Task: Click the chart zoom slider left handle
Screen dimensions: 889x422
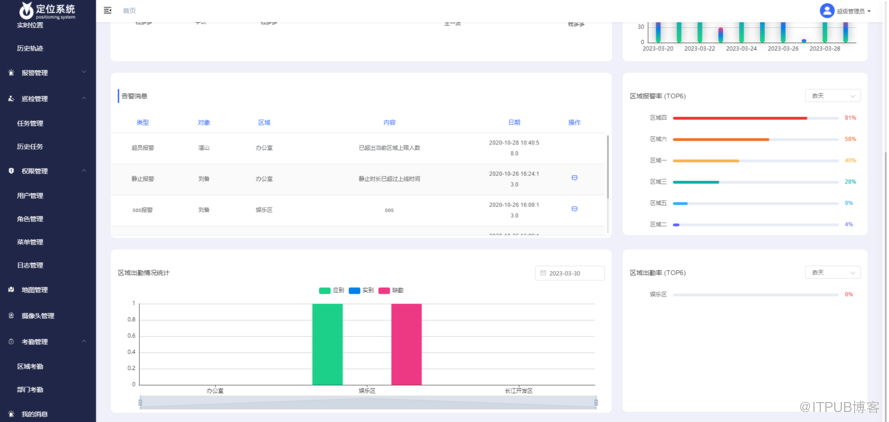Action: pyautogui.click(x=140, y=402)
